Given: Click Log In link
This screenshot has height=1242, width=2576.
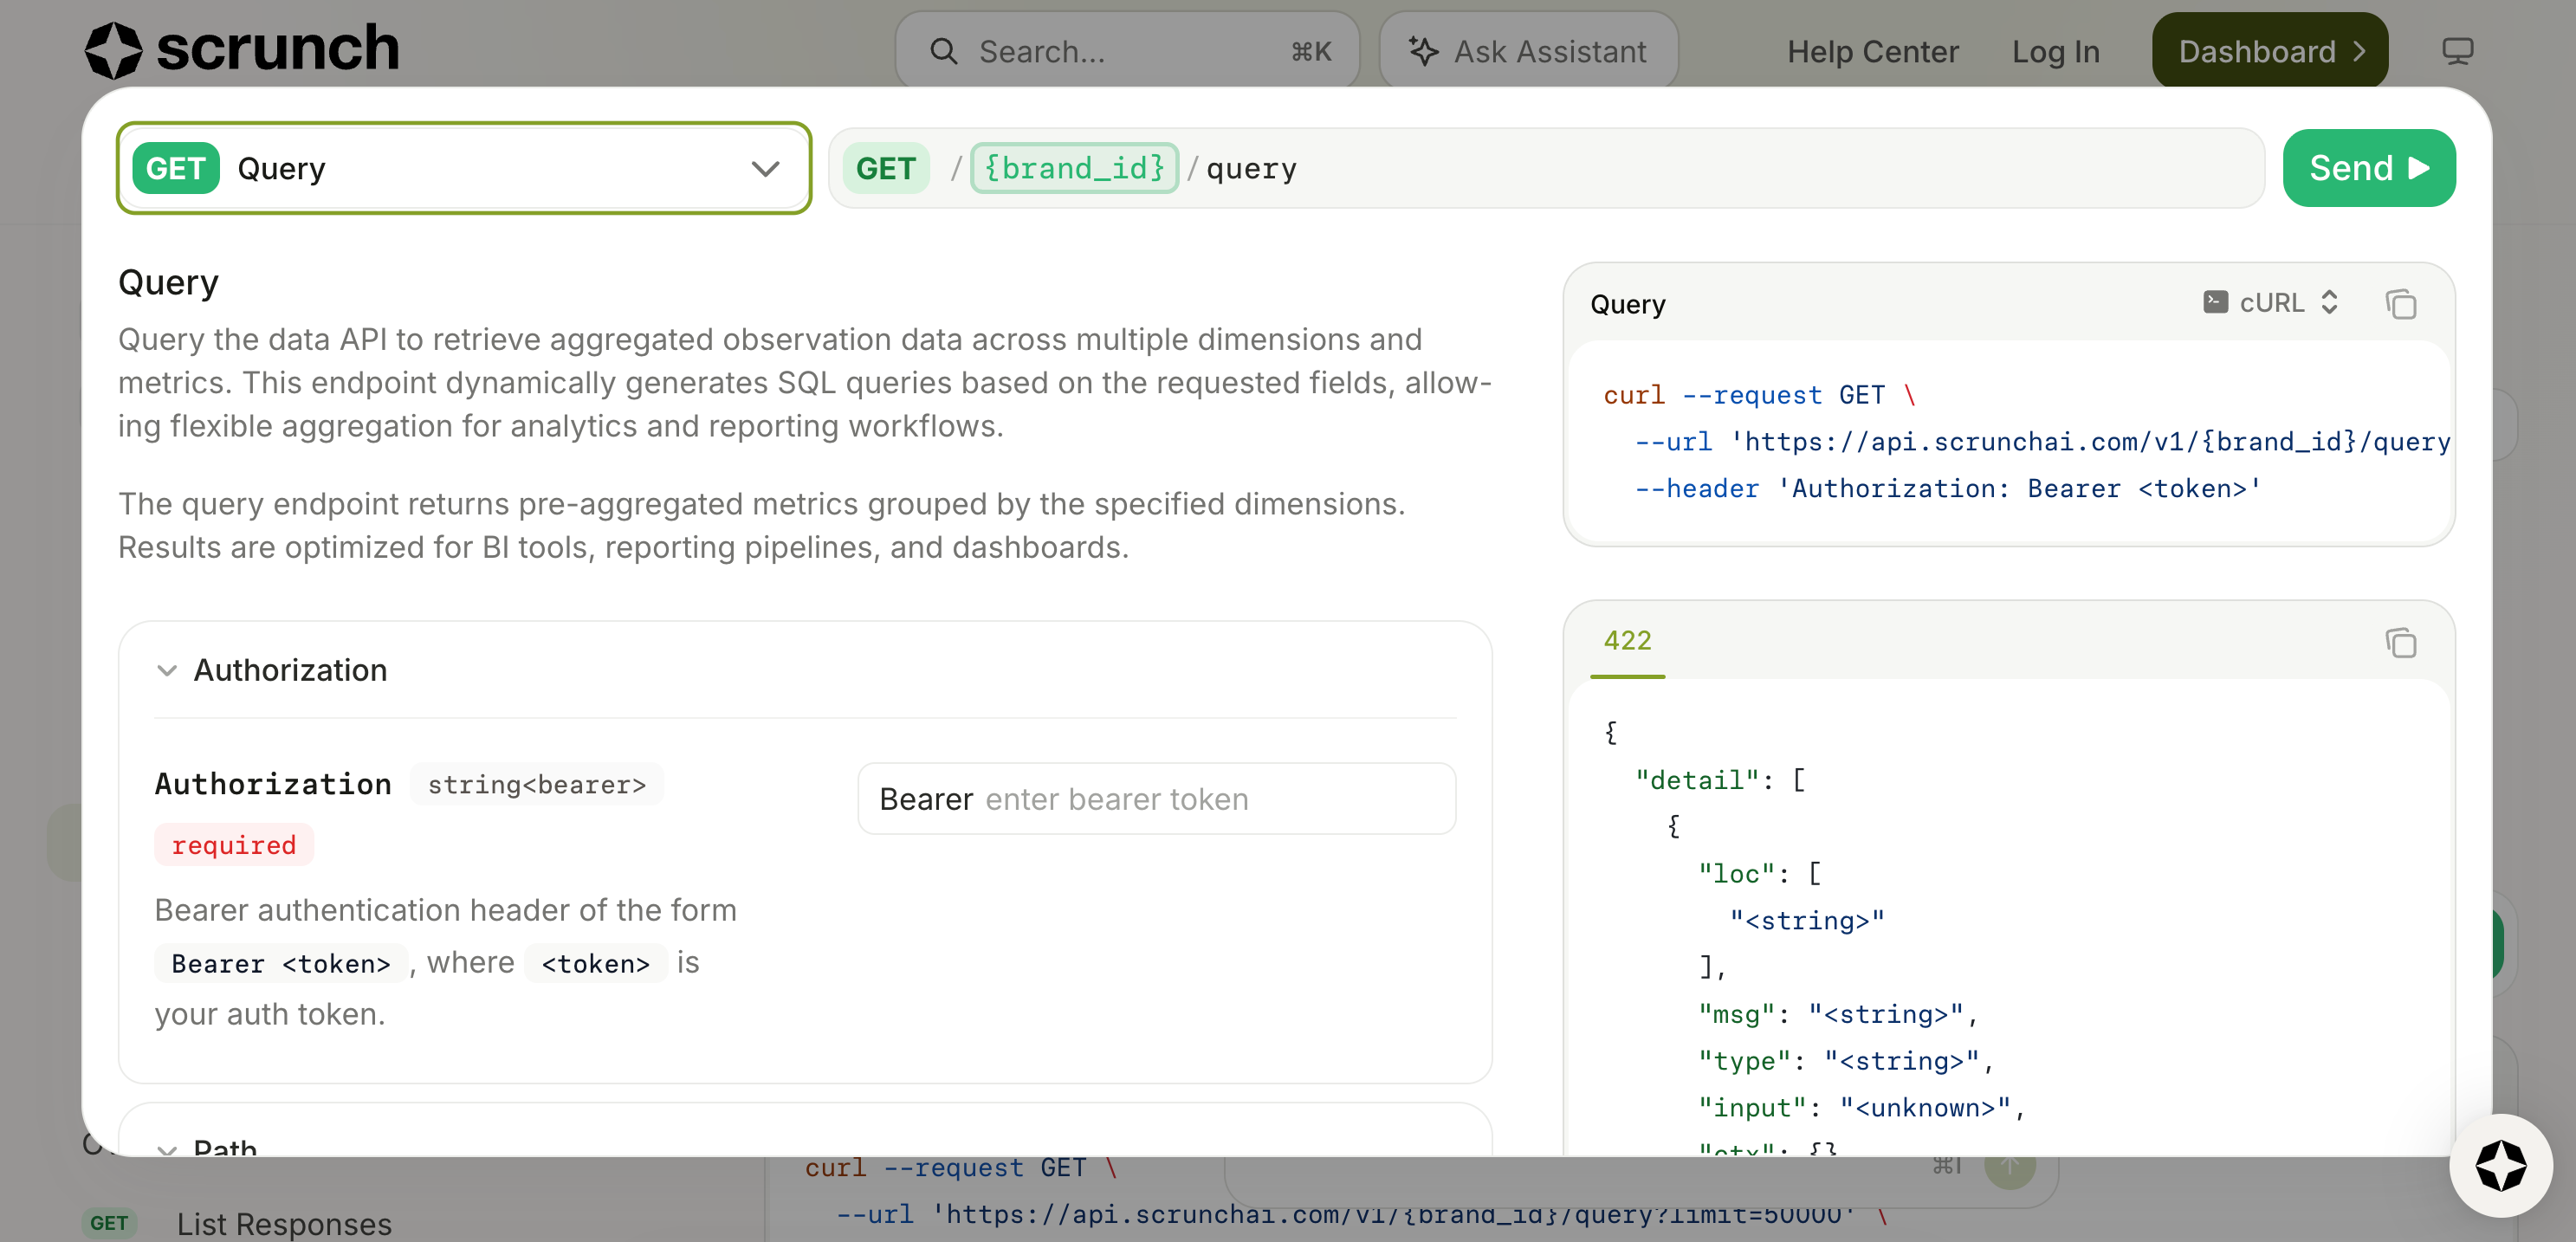Looking at the screenshot, I should 2055,51.
